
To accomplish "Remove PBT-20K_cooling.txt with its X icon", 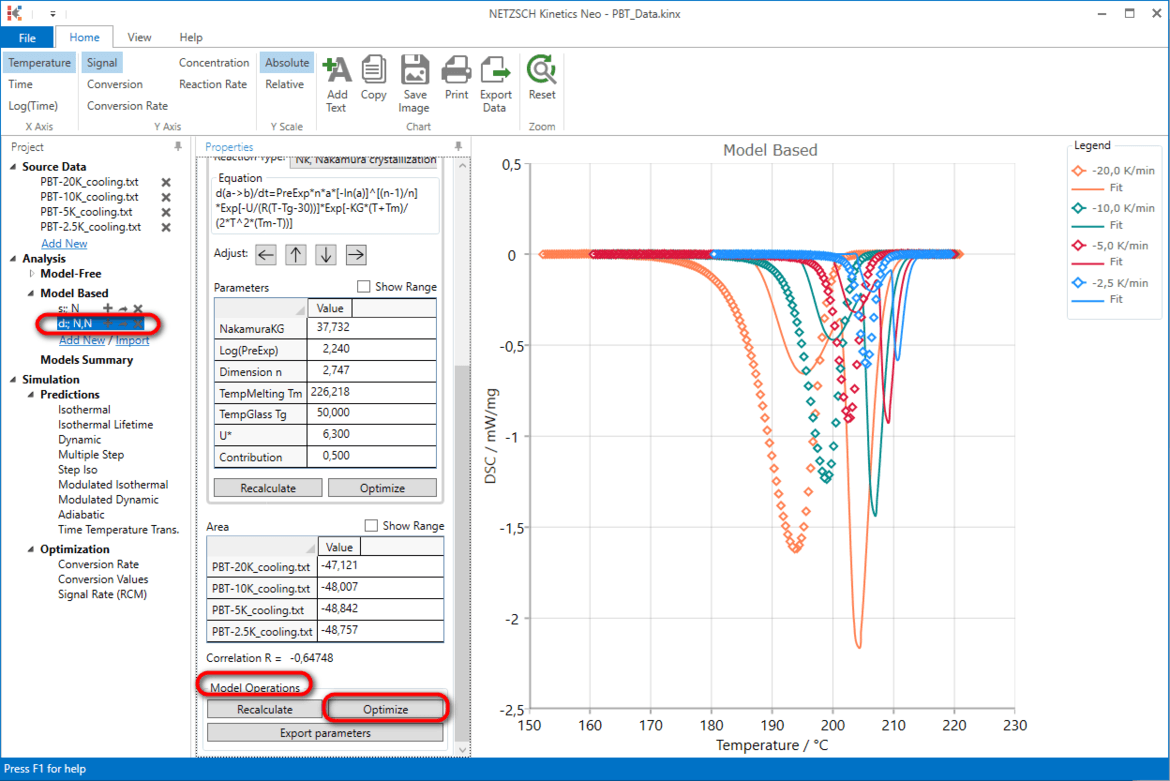I will [x=166, y=182].
